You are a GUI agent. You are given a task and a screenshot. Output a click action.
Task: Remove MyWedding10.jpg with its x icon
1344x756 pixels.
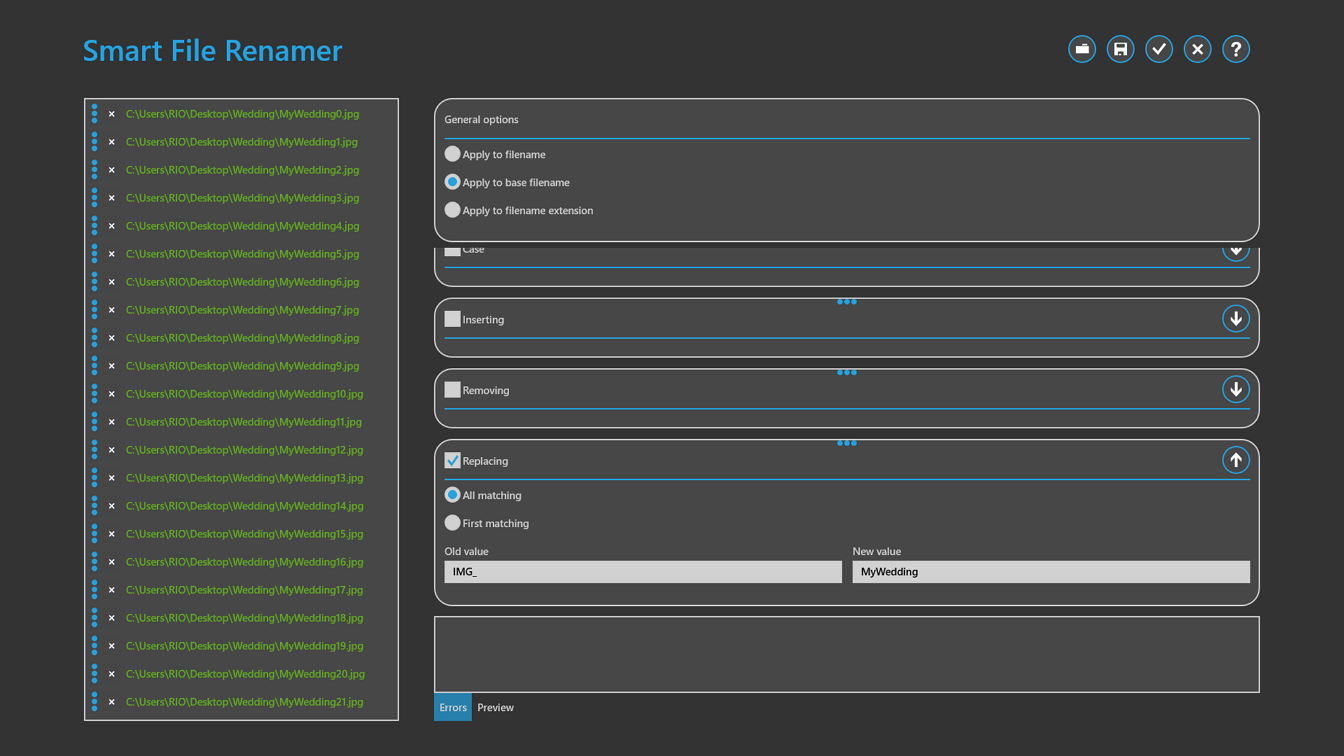[112, 394]
